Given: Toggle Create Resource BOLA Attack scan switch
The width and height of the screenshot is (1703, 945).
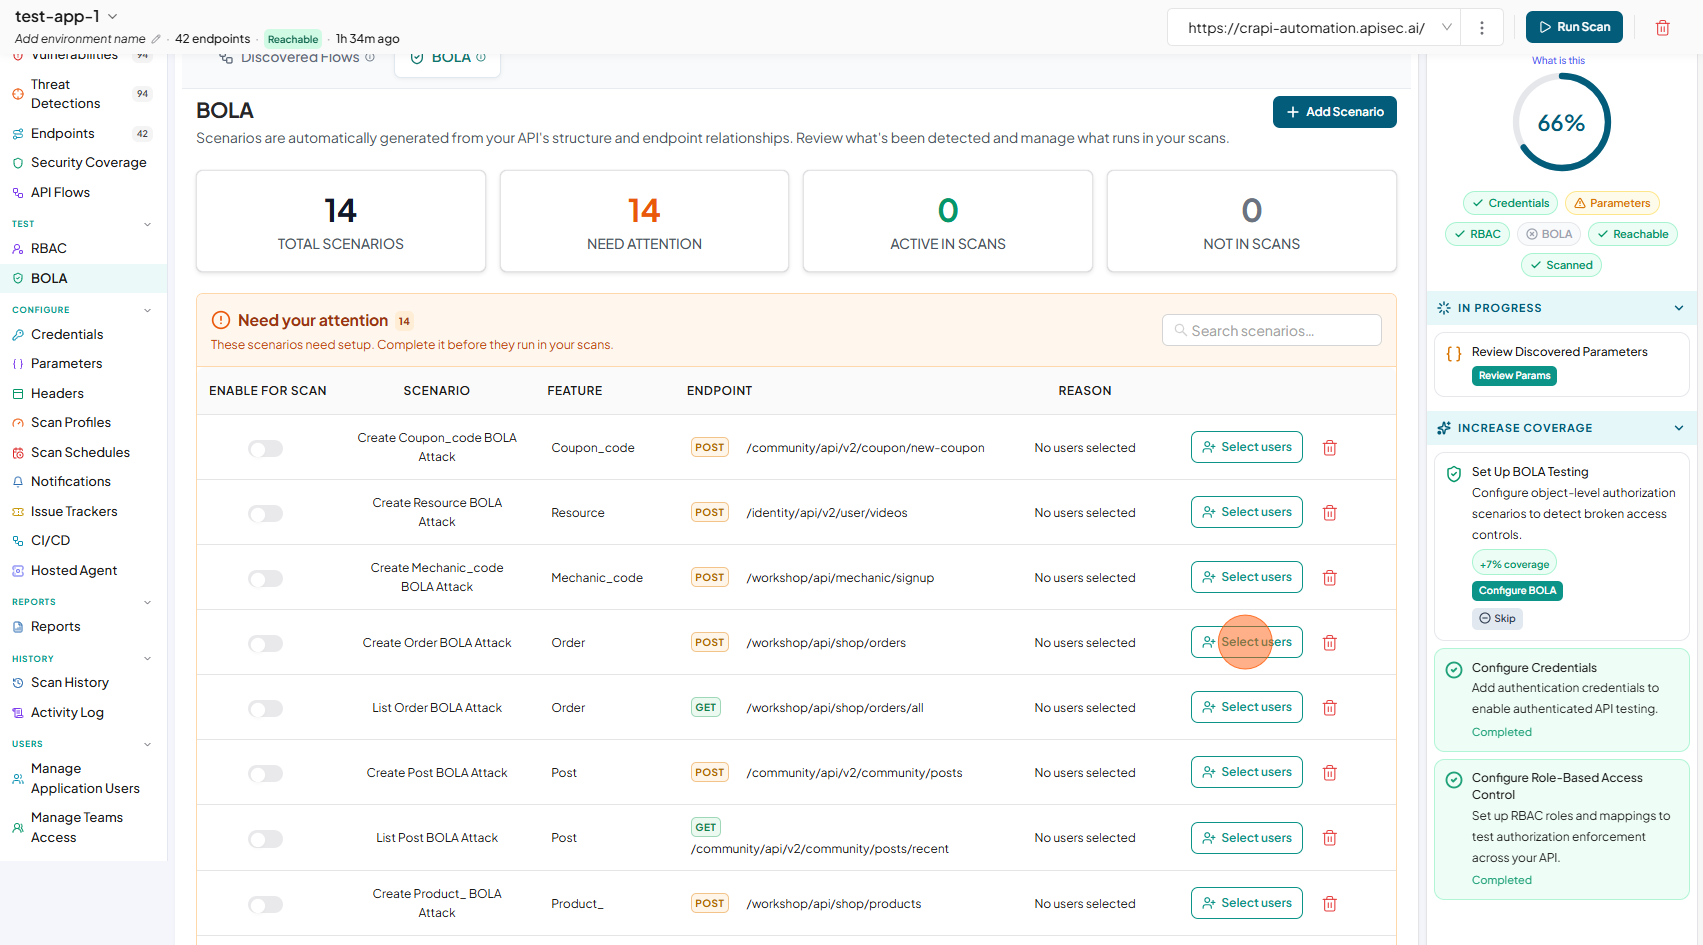Looking at the screenshot, I should [266, 514].
